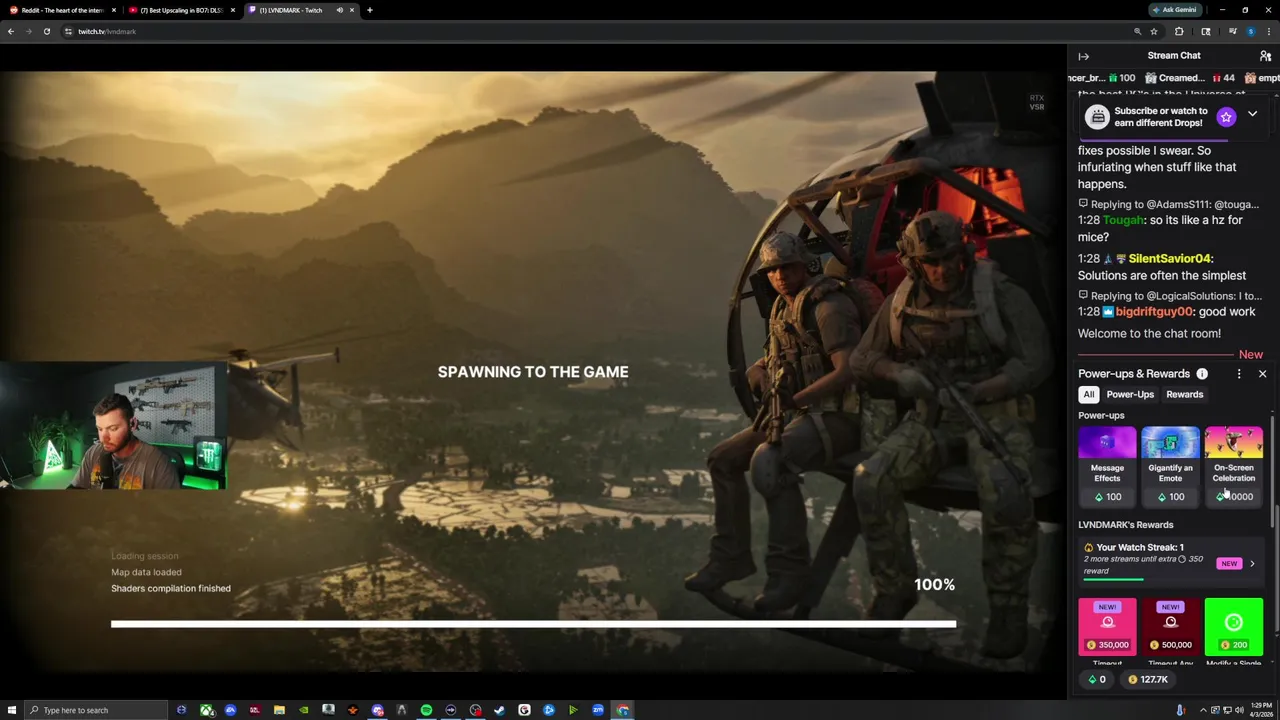Switch to the Rewards tab
This screenshot has height=720, width=1280.
pyautogui.click(x=1184, y=394)
